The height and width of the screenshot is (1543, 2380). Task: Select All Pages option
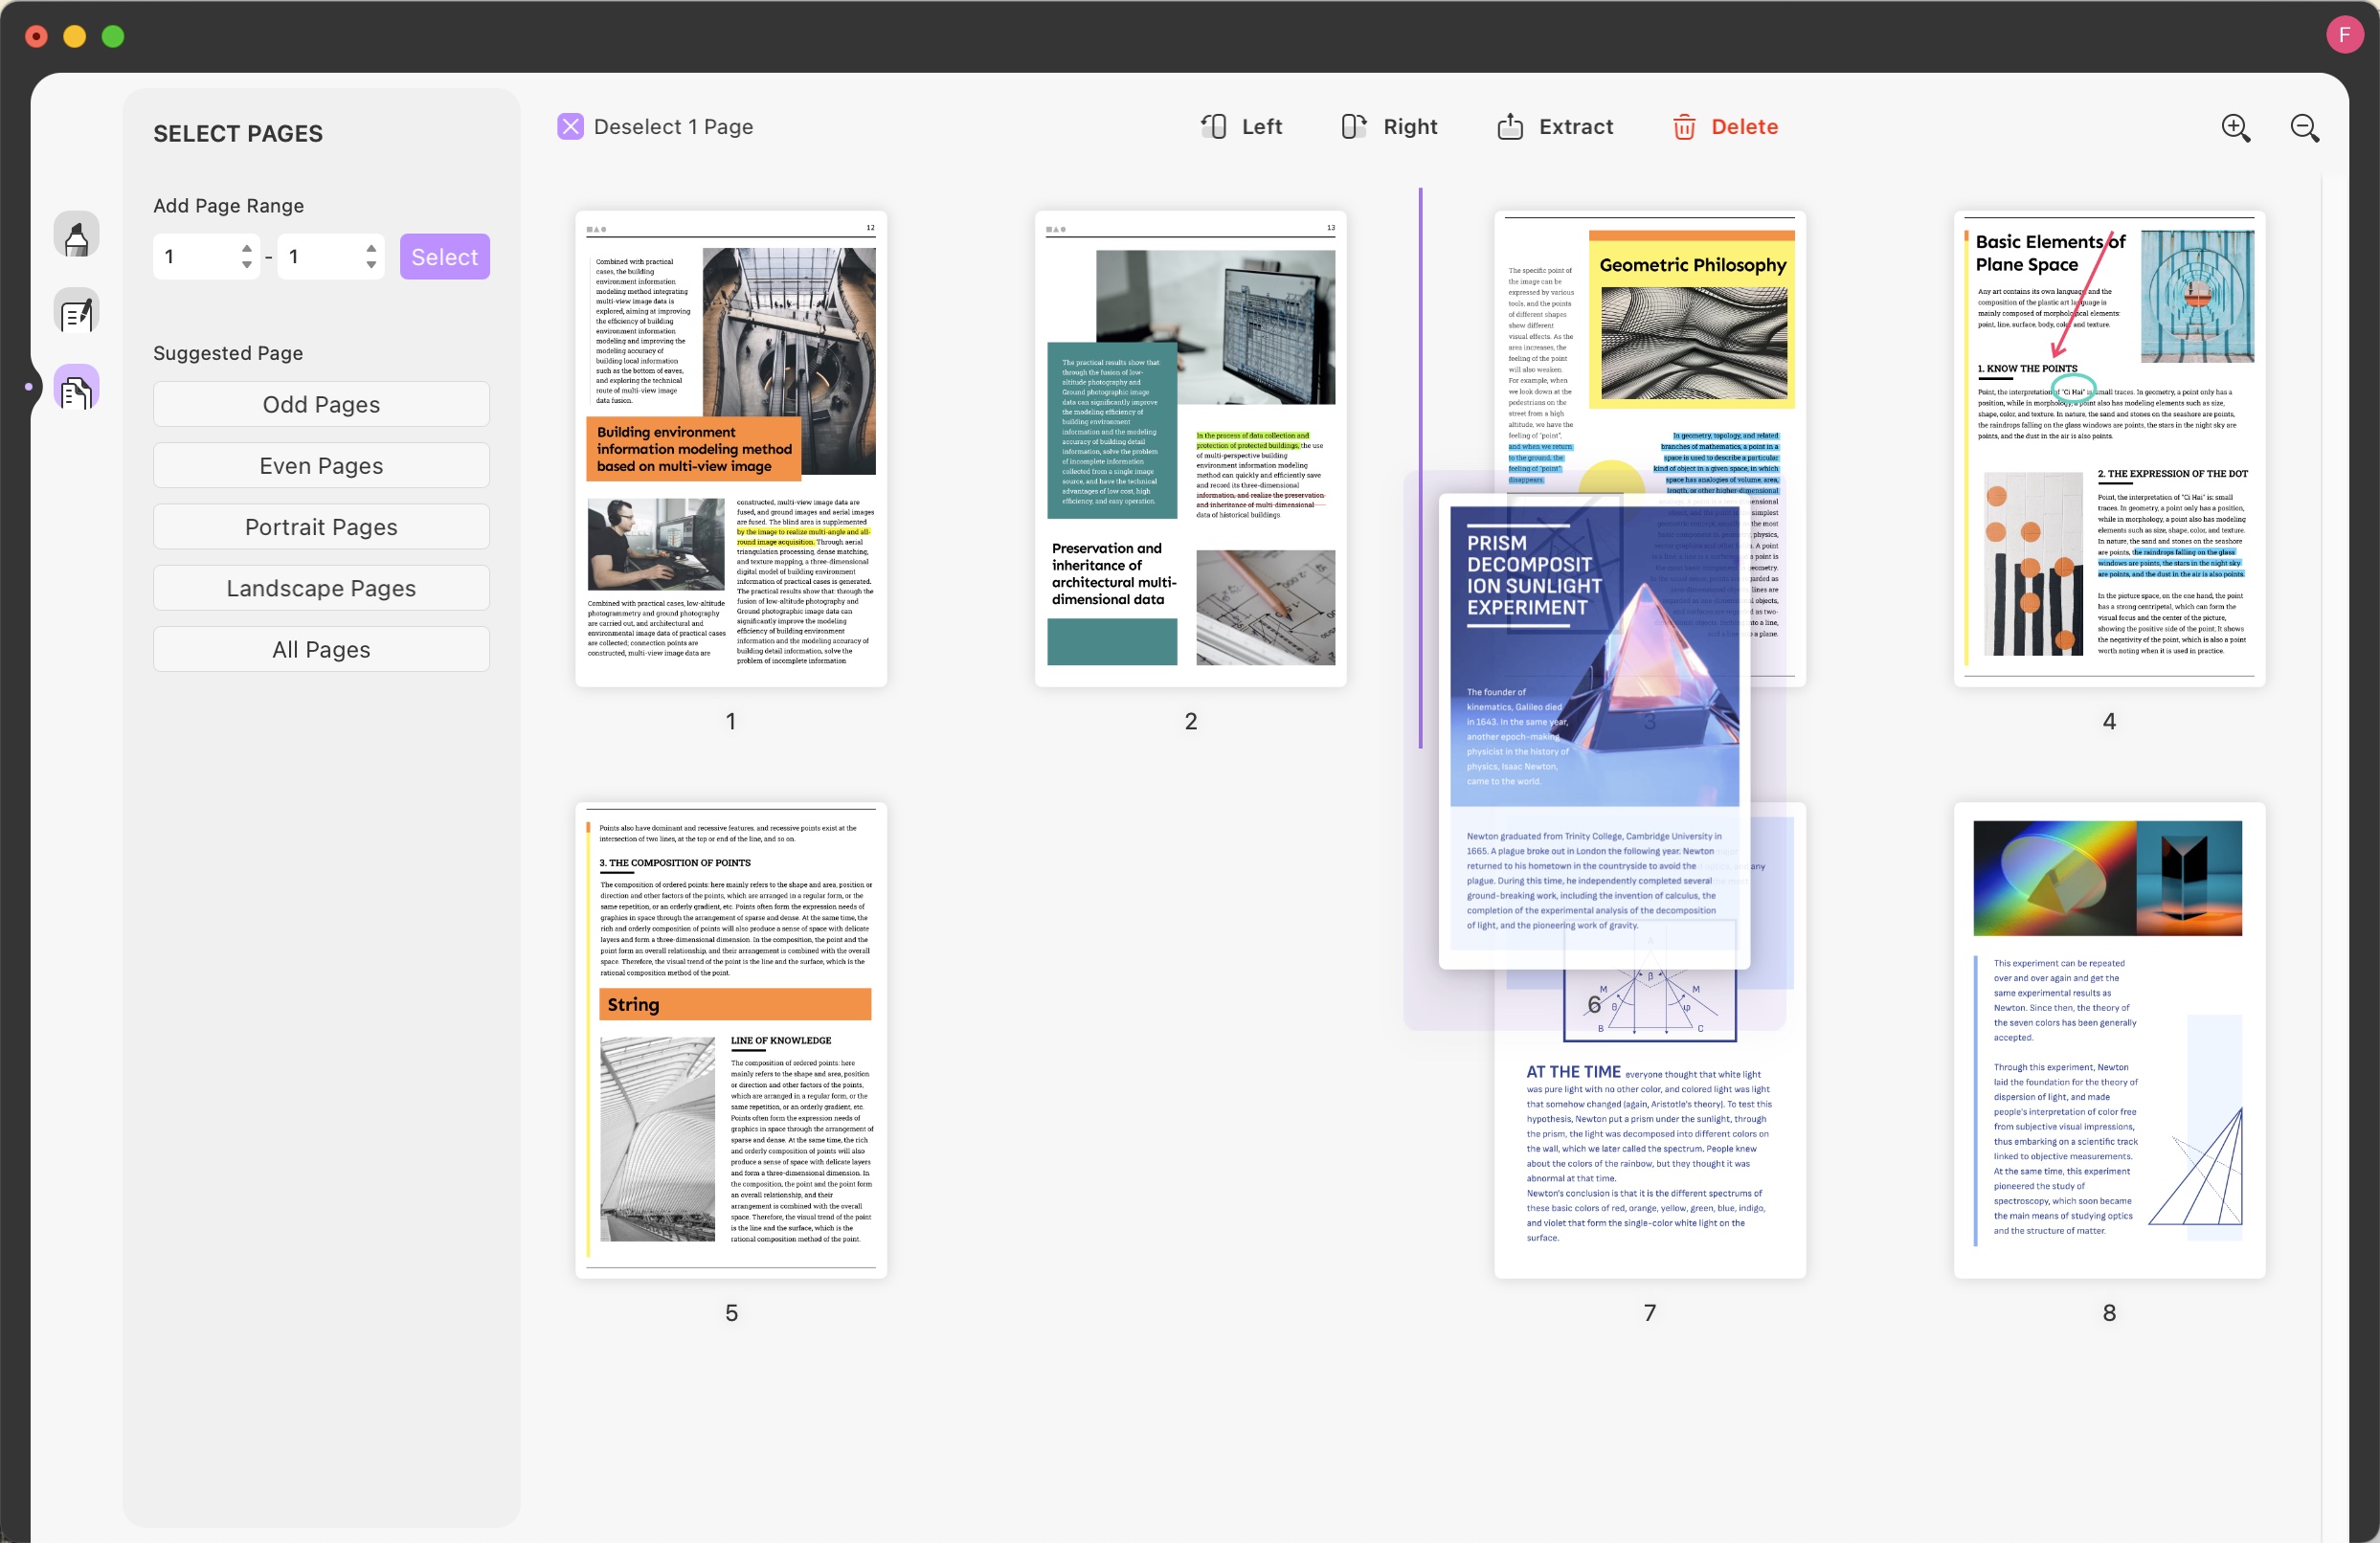coord(321,650)
